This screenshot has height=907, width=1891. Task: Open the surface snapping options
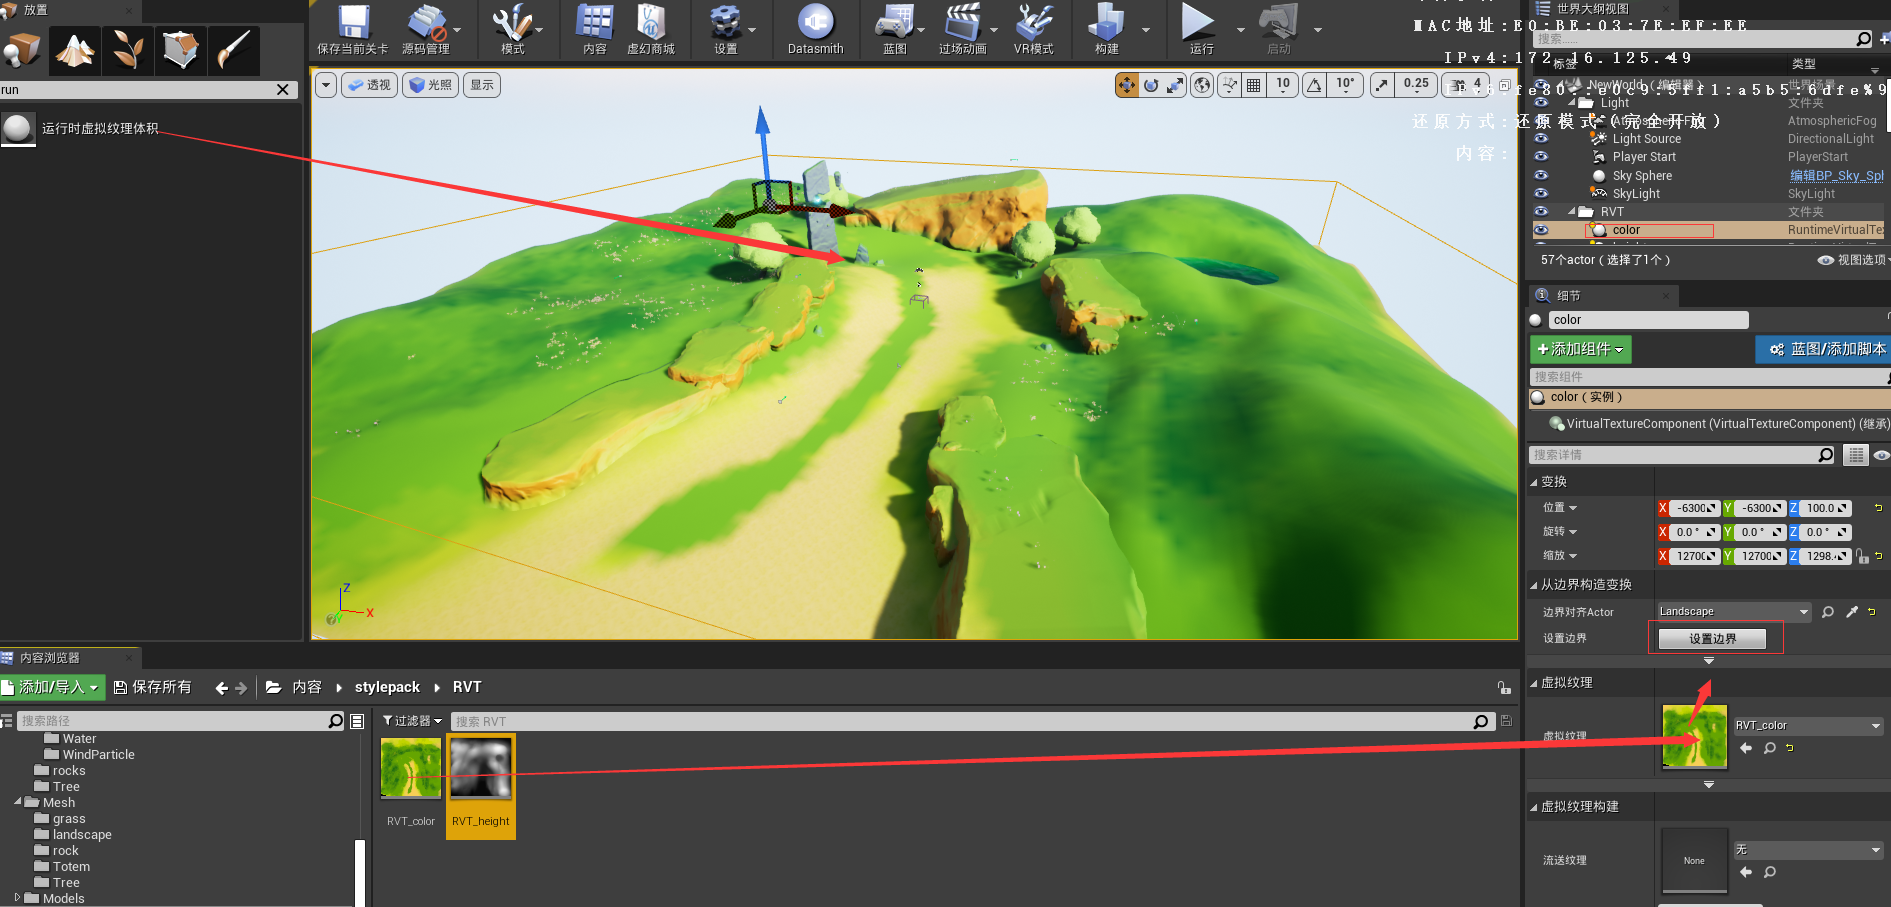(x=1229, y=85)
